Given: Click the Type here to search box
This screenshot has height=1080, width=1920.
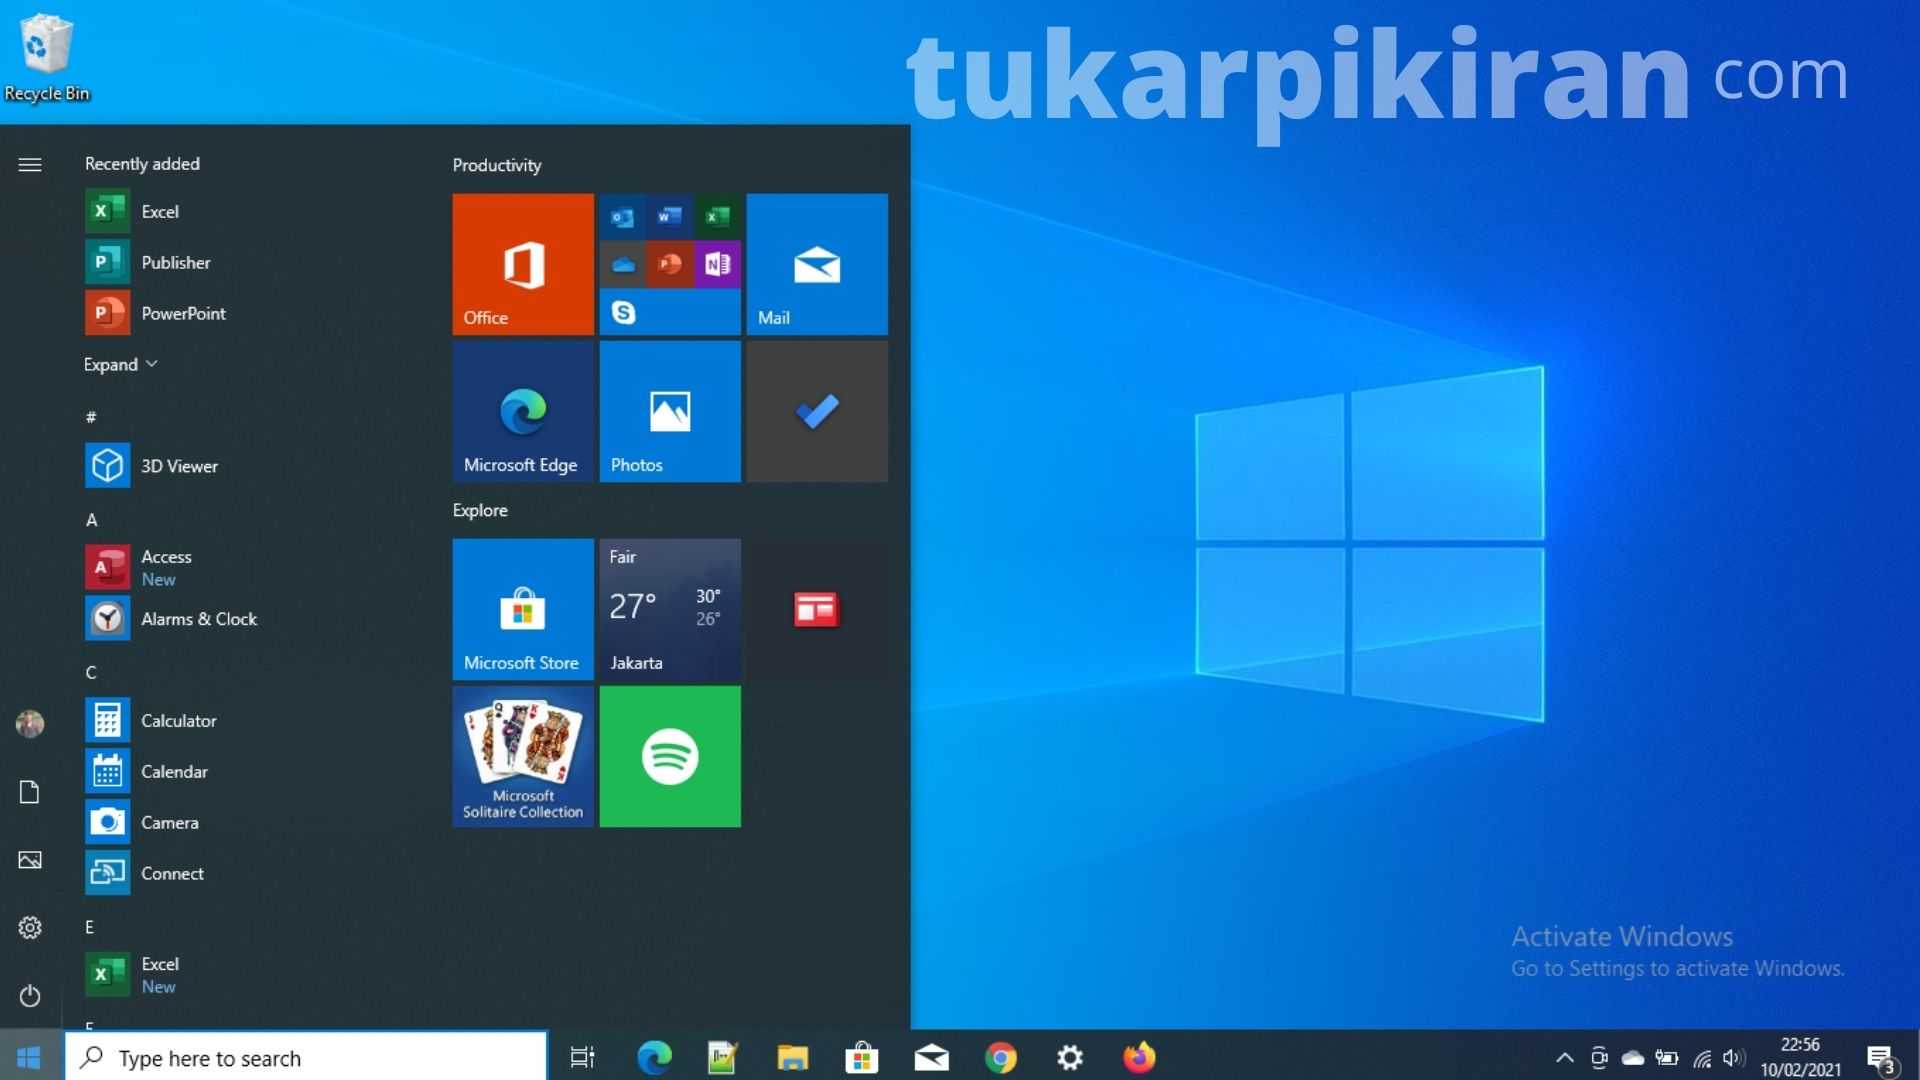Looking at the screenshot, I should tap(306, 1057).
